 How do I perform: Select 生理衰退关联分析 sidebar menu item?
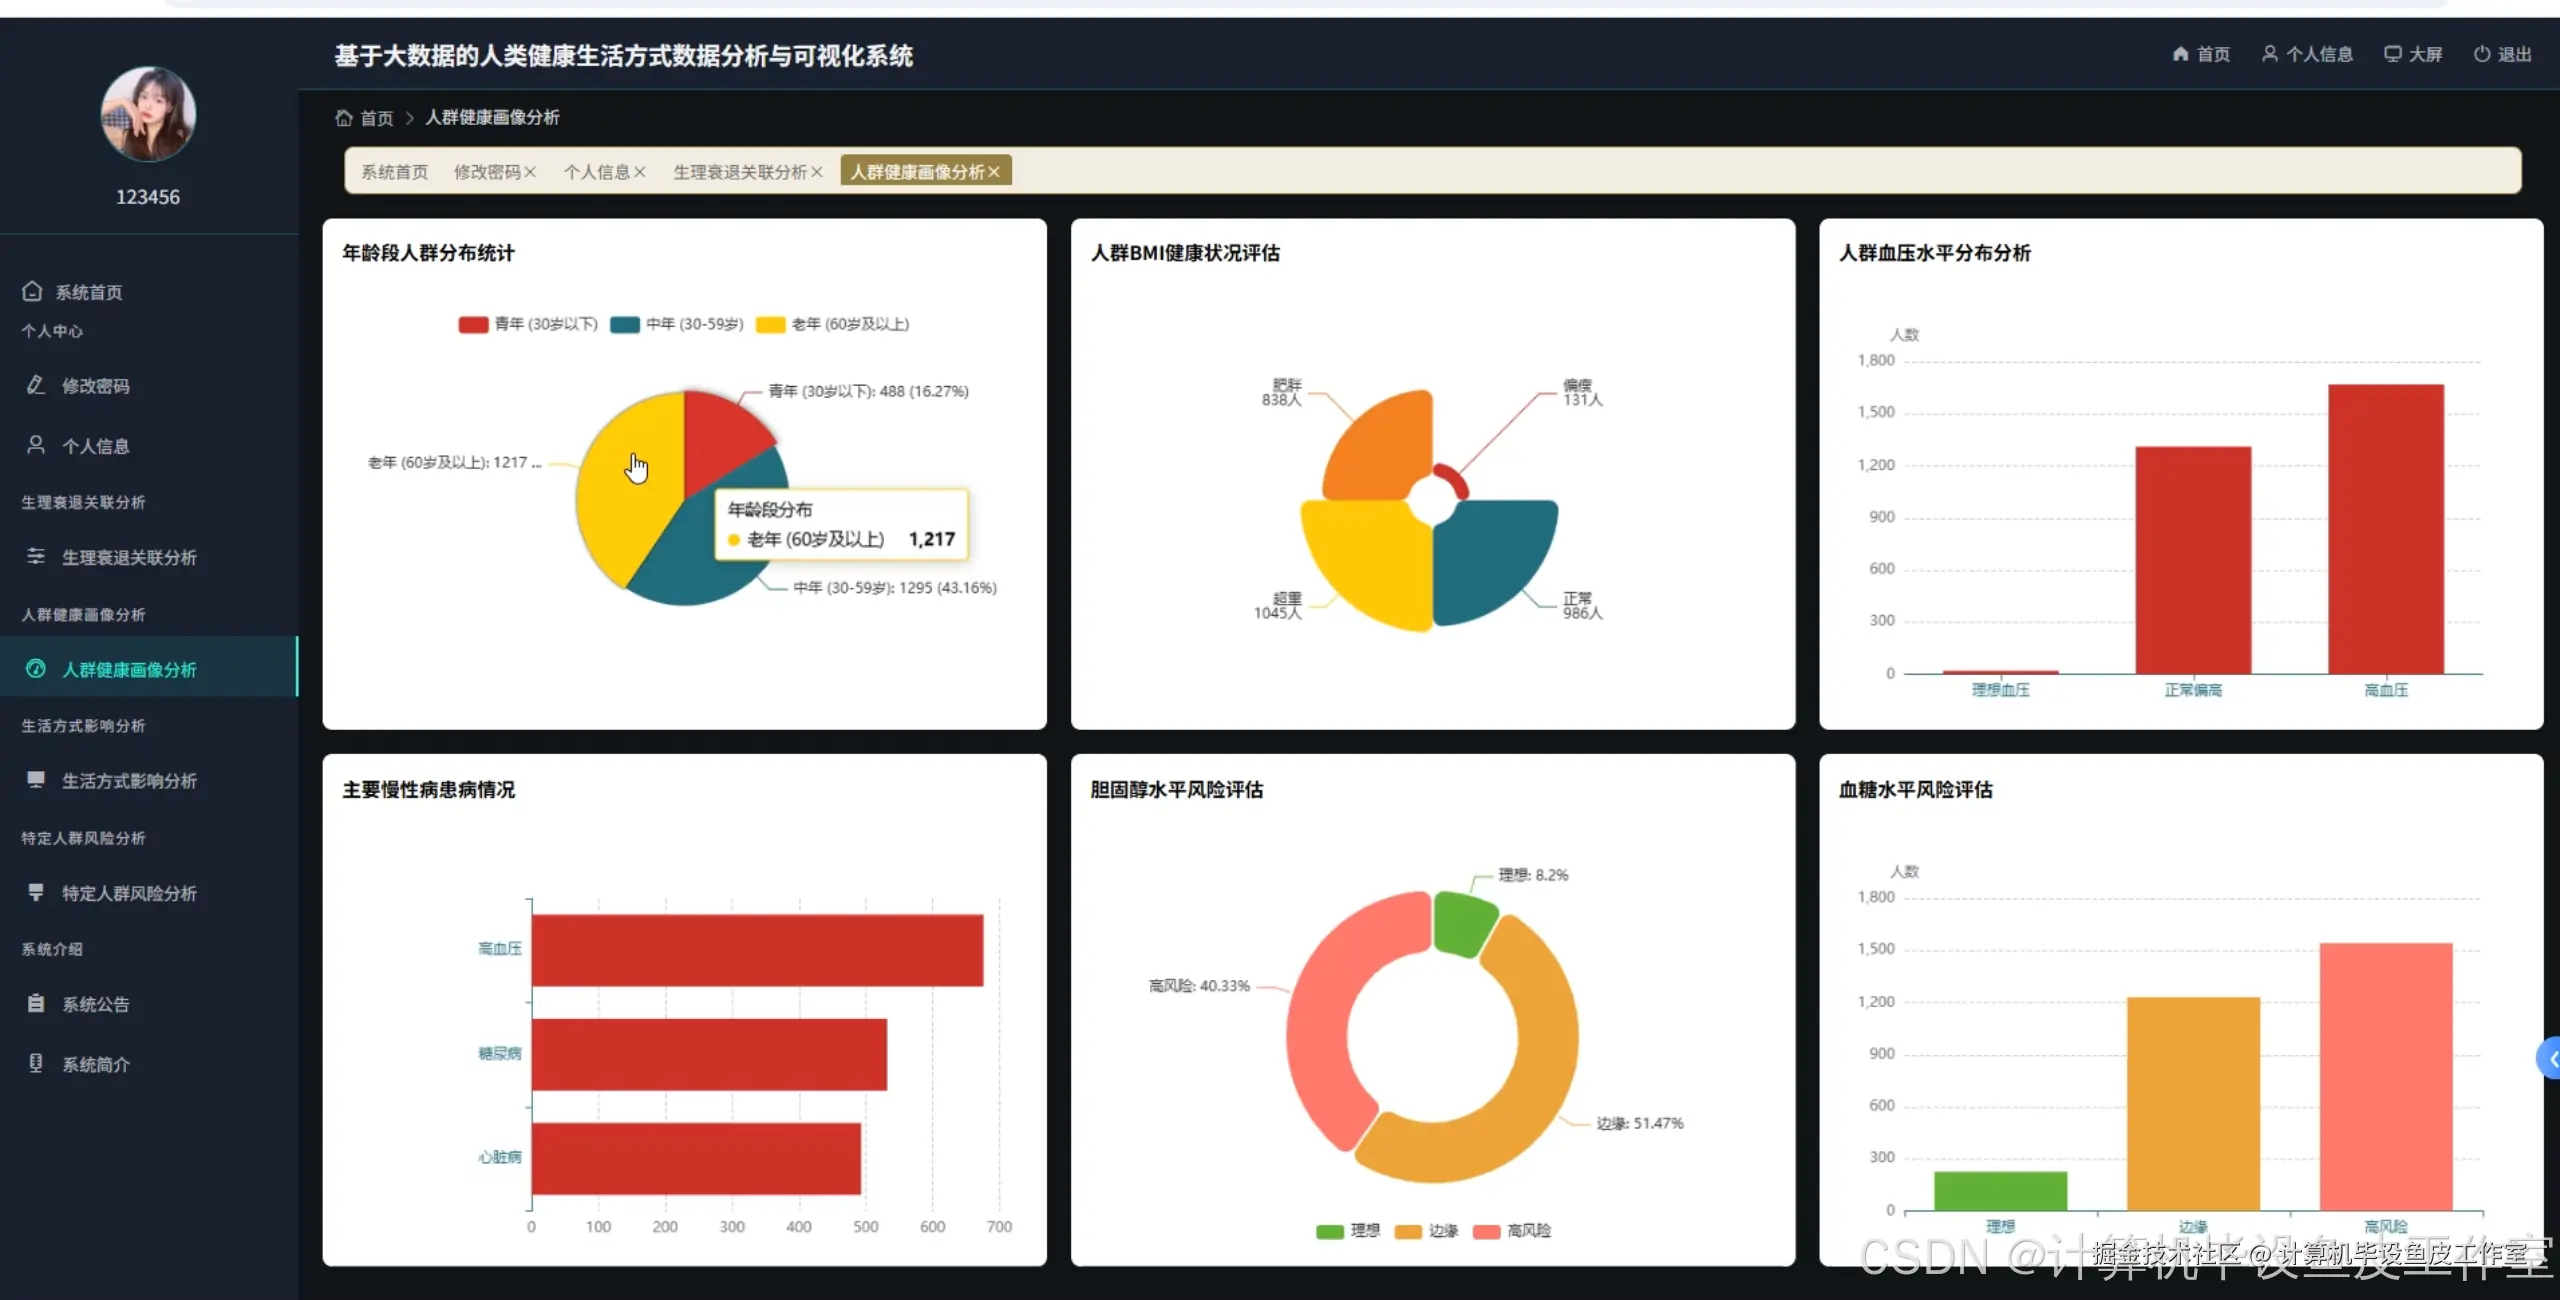[129, 557]
